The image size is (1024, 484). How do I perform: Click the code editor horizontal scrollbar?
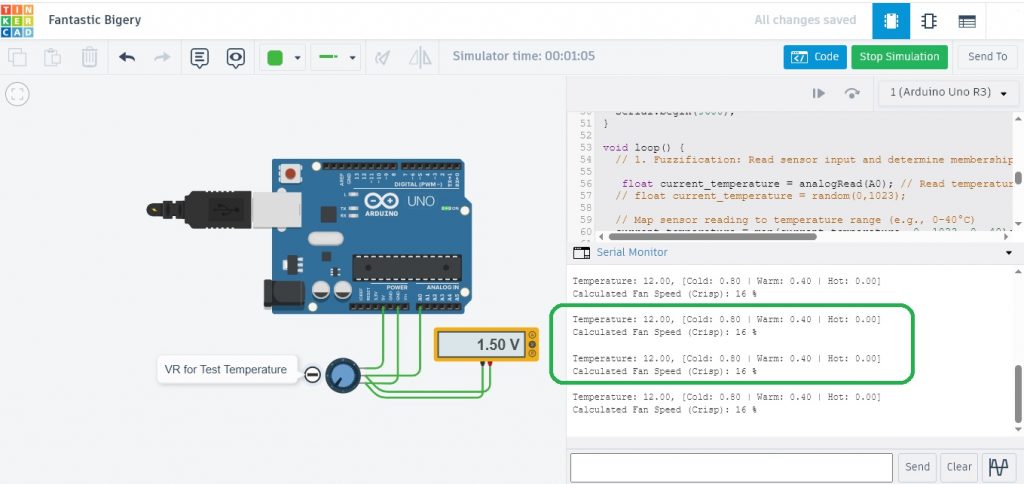pyautogui.click(x=713, y=236)
